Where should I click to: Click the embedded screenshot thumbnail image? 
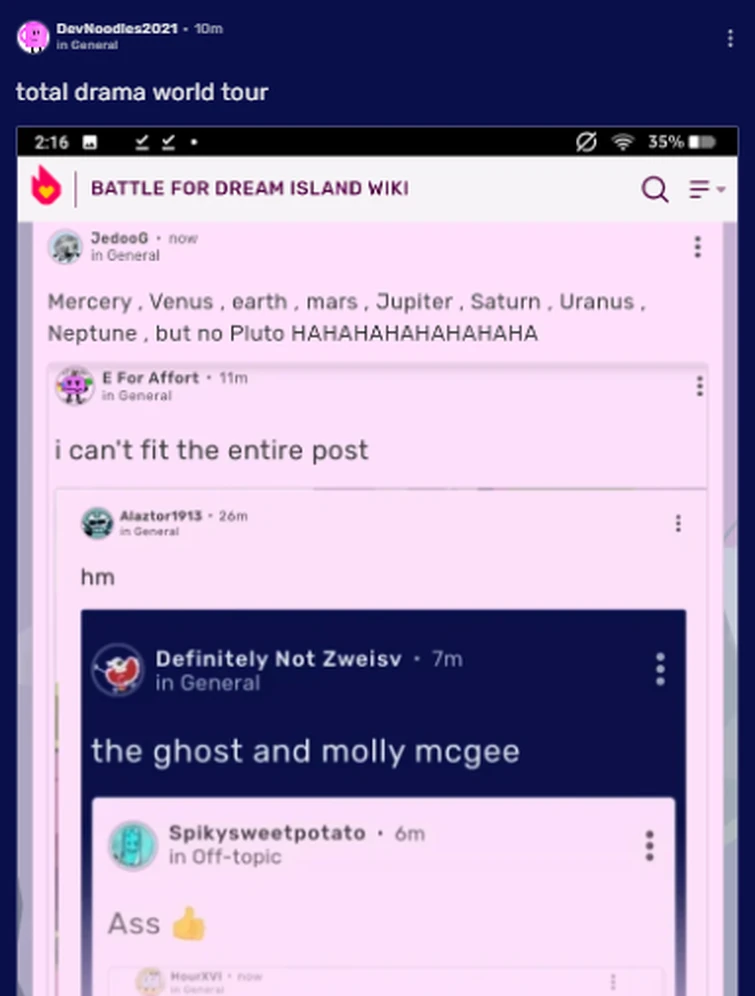(x=377, y=561)
